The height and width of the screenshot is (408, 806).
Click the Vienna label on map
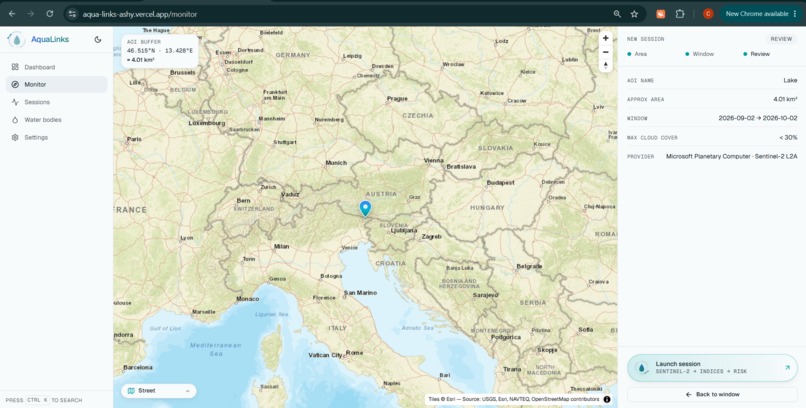tap(433, 160)
